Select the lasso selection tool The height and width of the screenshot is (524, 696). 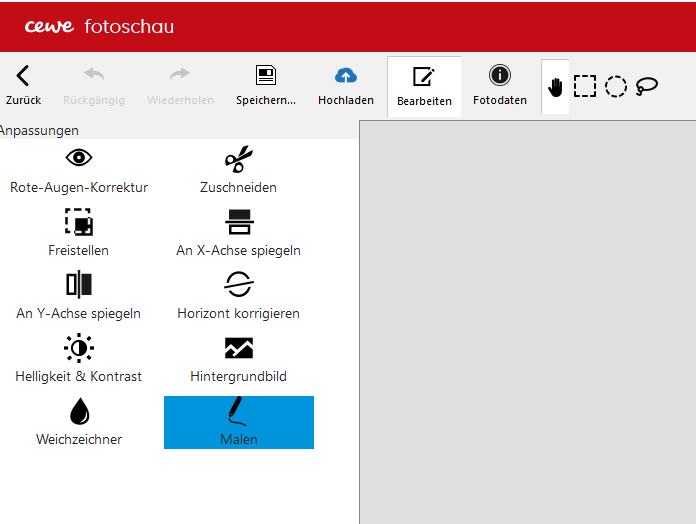pyautogui.click(x=647, y=86)
